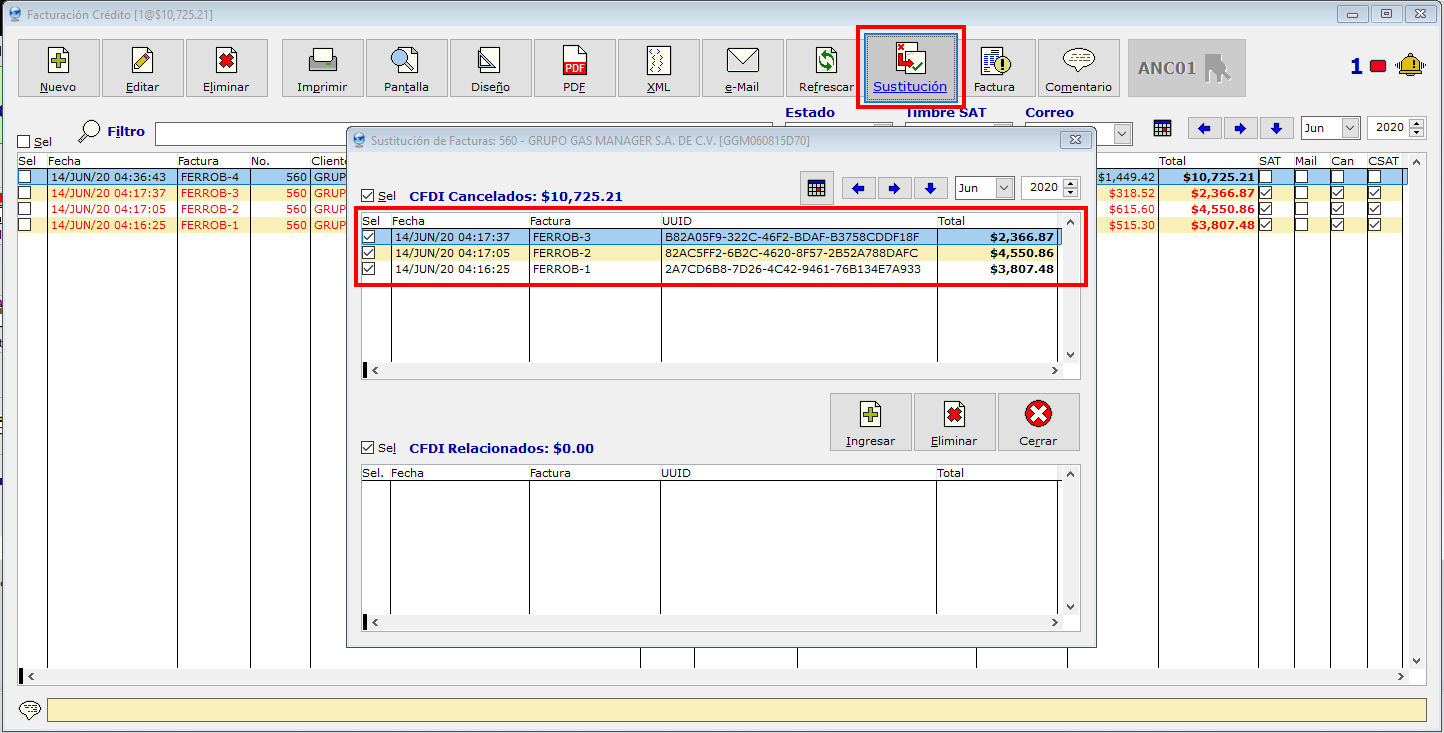
Task: Toggle the Sel checkbox beside CFDI Relacionados
Action: coord(368,448)
